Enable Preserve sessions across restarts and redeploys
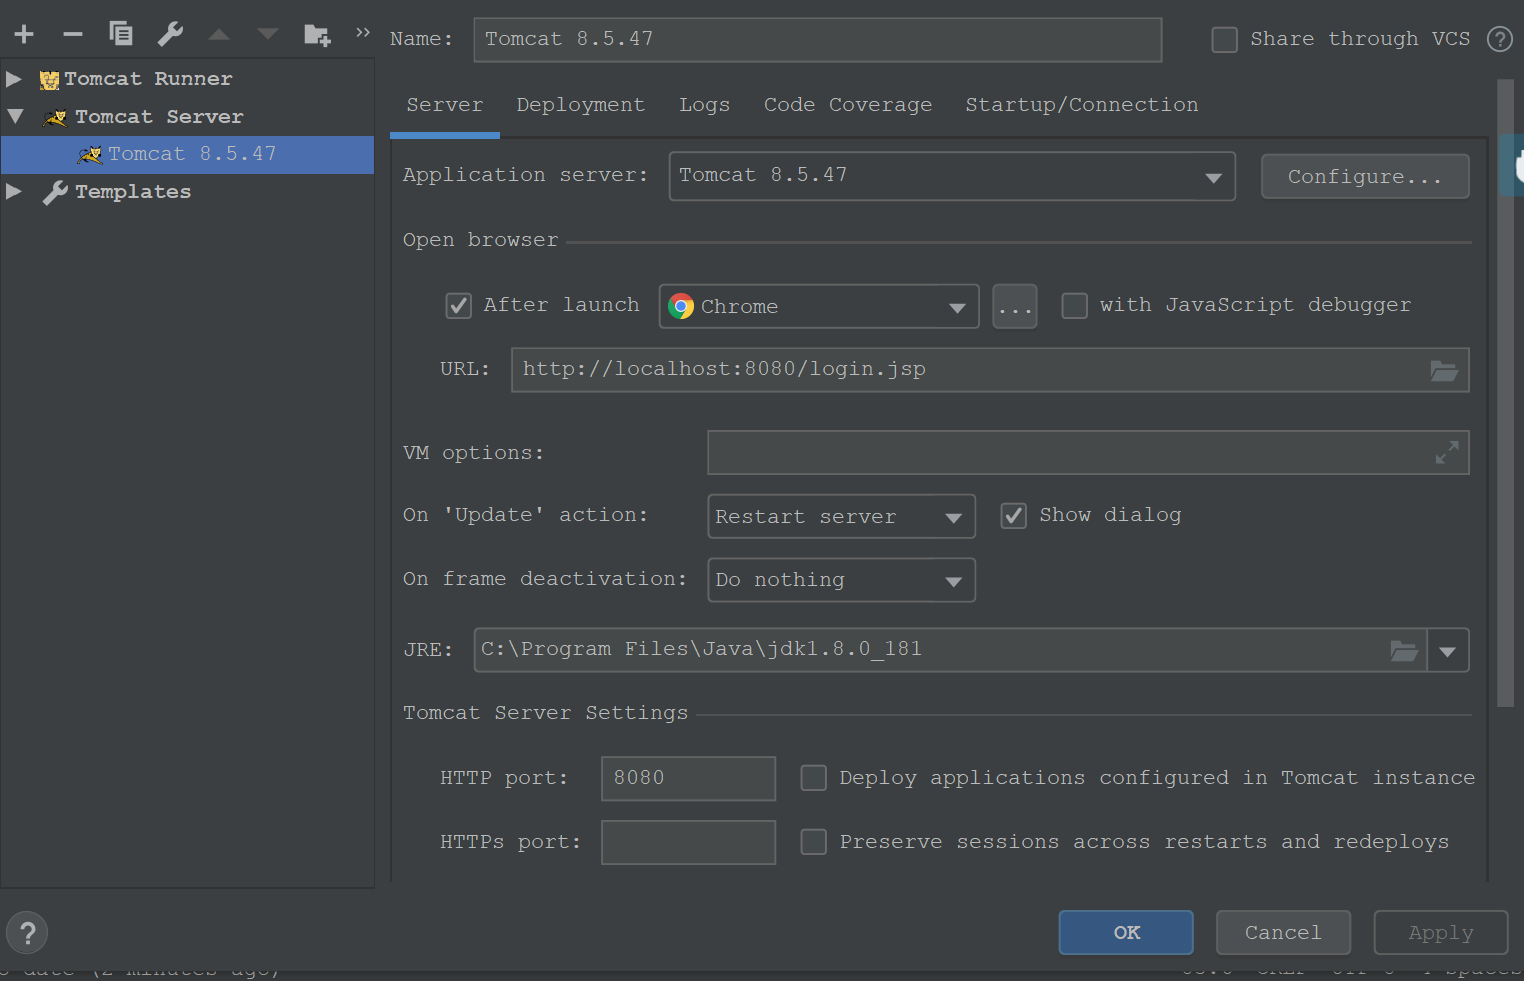Image resolution: width=1524 pixels, height=981 pixels. (813, 842)
